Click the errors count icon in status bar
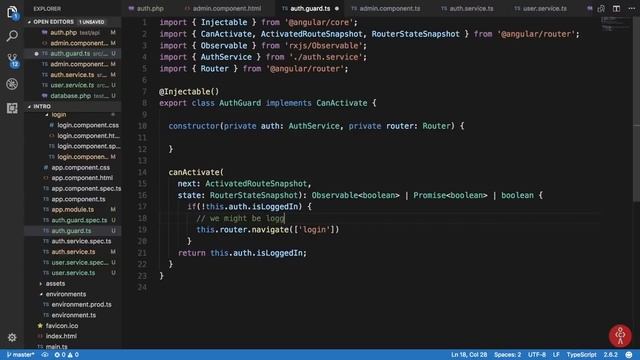The height and width of the screenshot is (360, 640). (60, 355)
